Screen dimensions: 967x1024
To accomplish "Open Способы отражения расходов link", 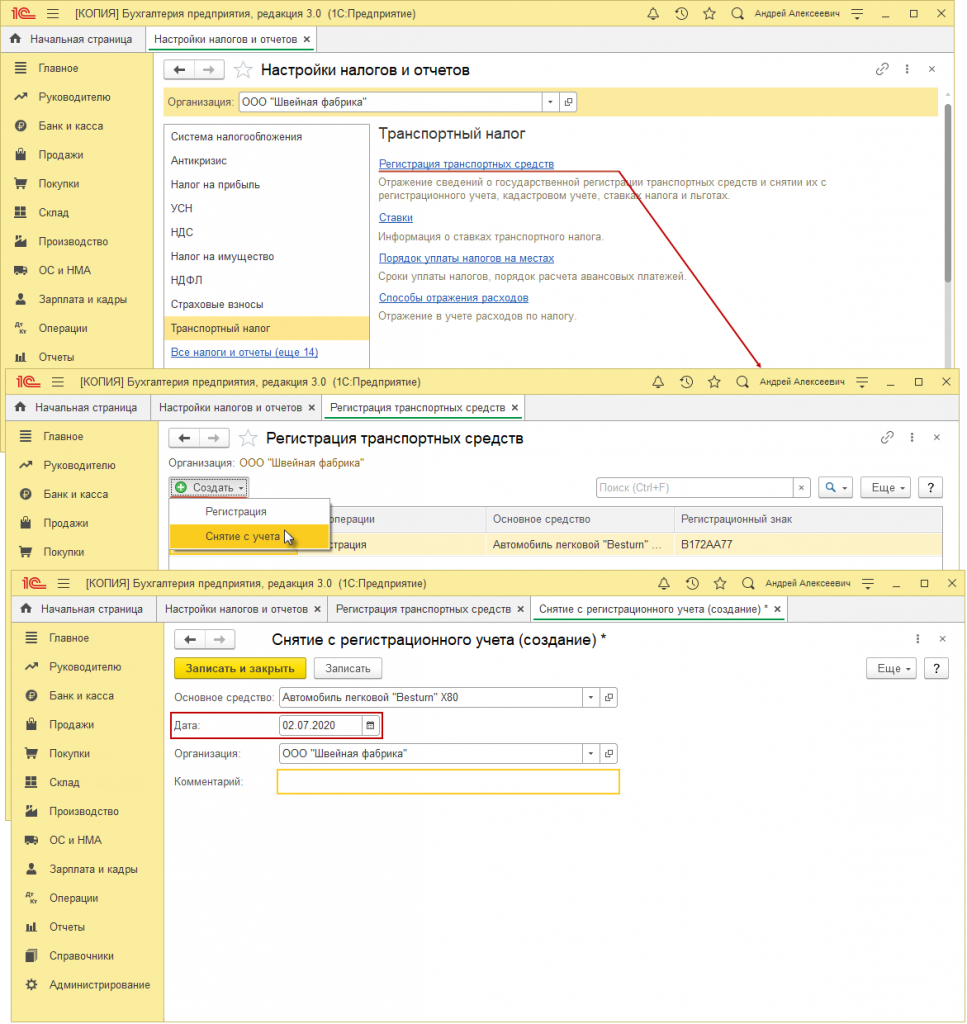I will [454, 298].
